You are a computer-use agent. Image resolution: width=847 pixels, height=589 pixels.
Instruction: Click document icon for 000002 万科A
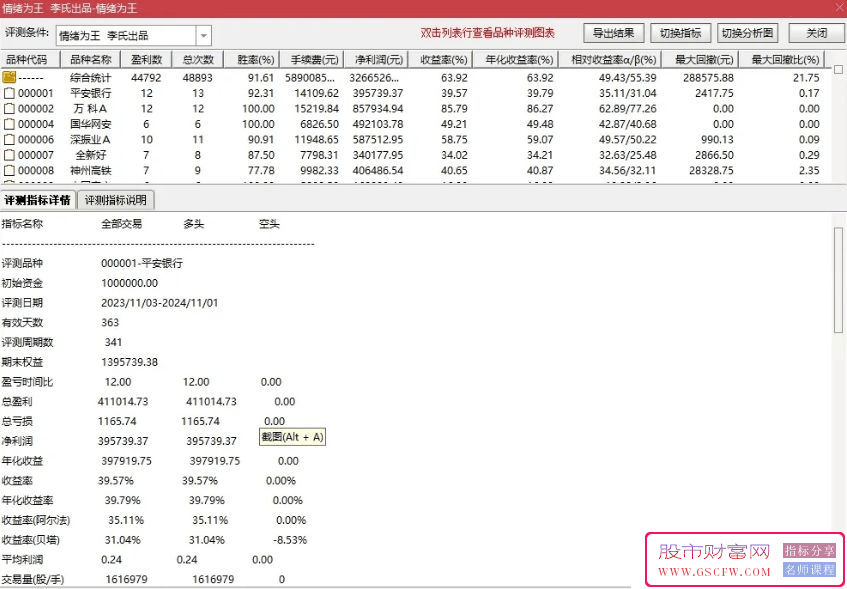(9, 109)
